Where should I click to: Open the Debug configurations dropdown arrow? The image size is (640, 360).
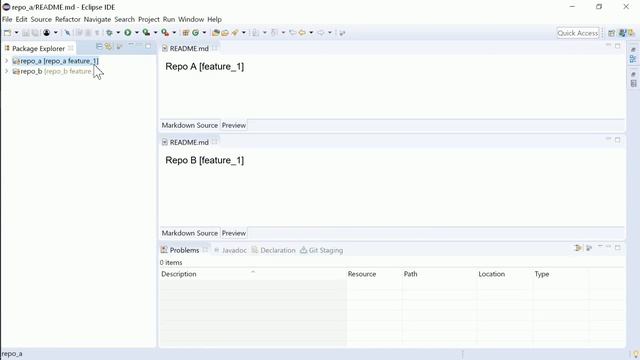pos(118,33)
